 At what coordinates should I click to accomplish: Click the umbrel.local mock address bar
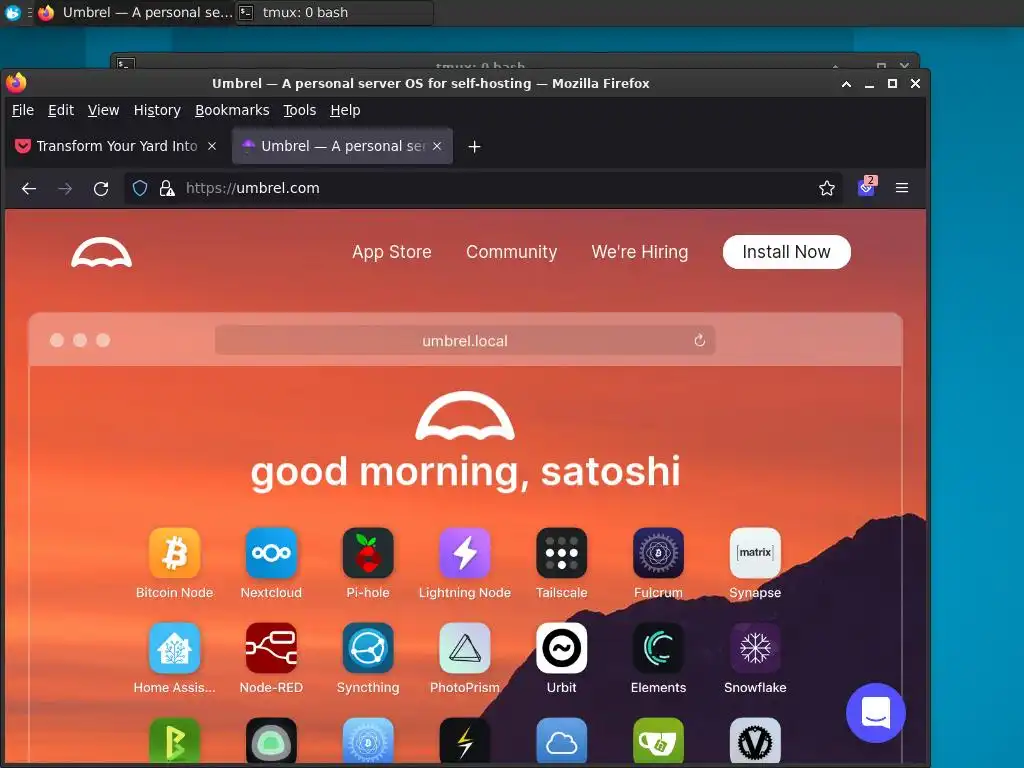[x=465, y=340]
